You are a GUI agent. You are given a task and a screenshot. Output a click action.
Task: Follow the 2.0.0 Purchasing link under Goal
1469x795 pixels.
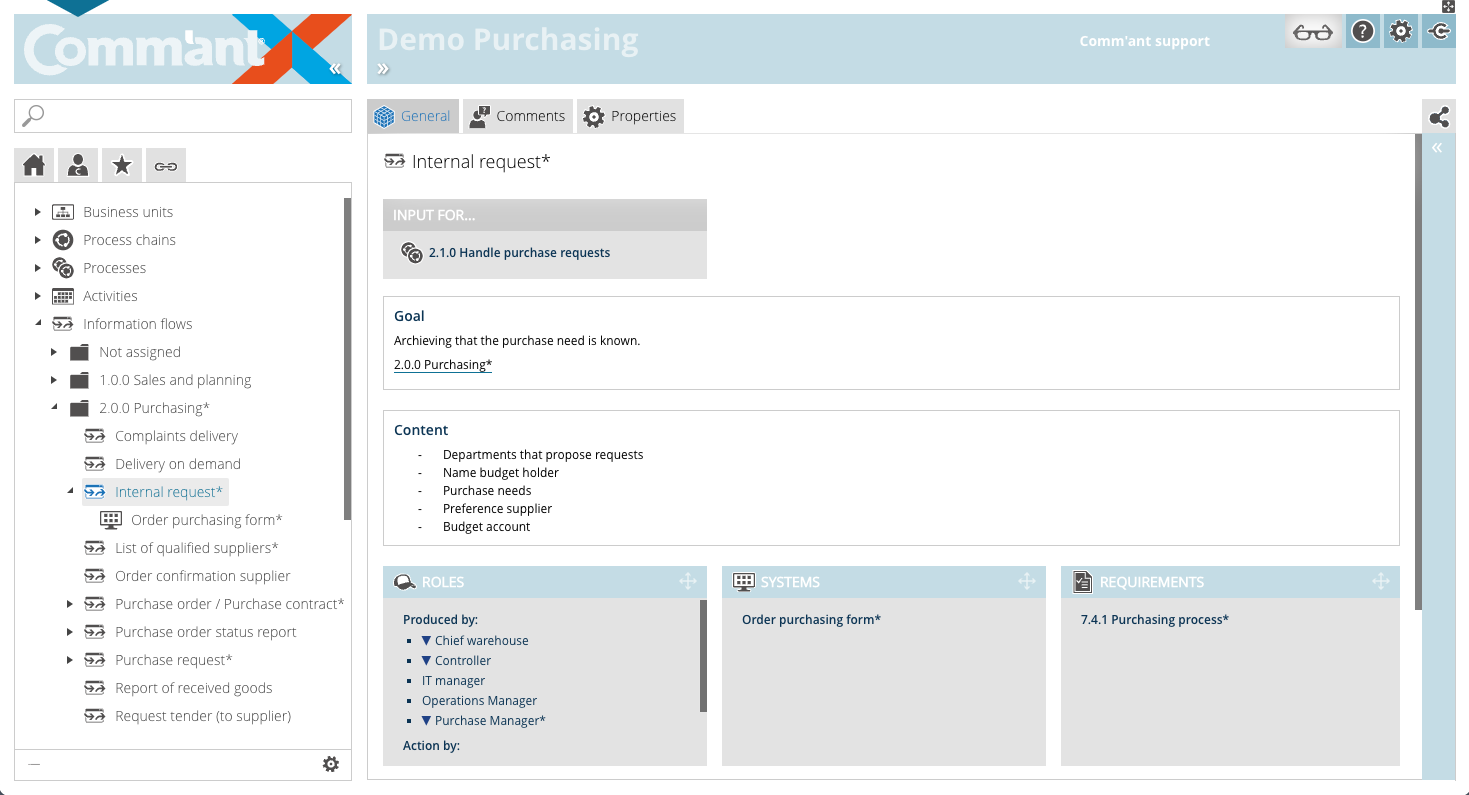pos(443,364)
